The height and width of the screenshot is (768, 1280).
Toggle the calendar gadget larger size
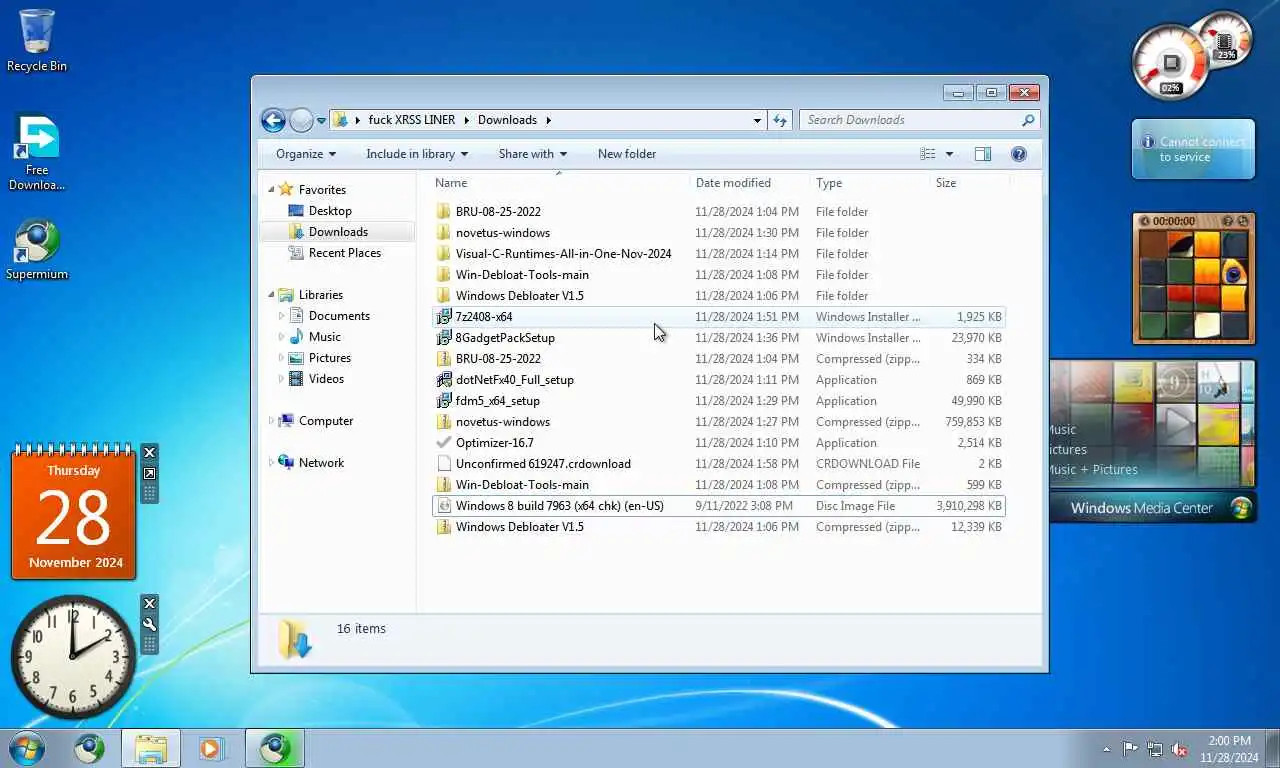[149, 474]
